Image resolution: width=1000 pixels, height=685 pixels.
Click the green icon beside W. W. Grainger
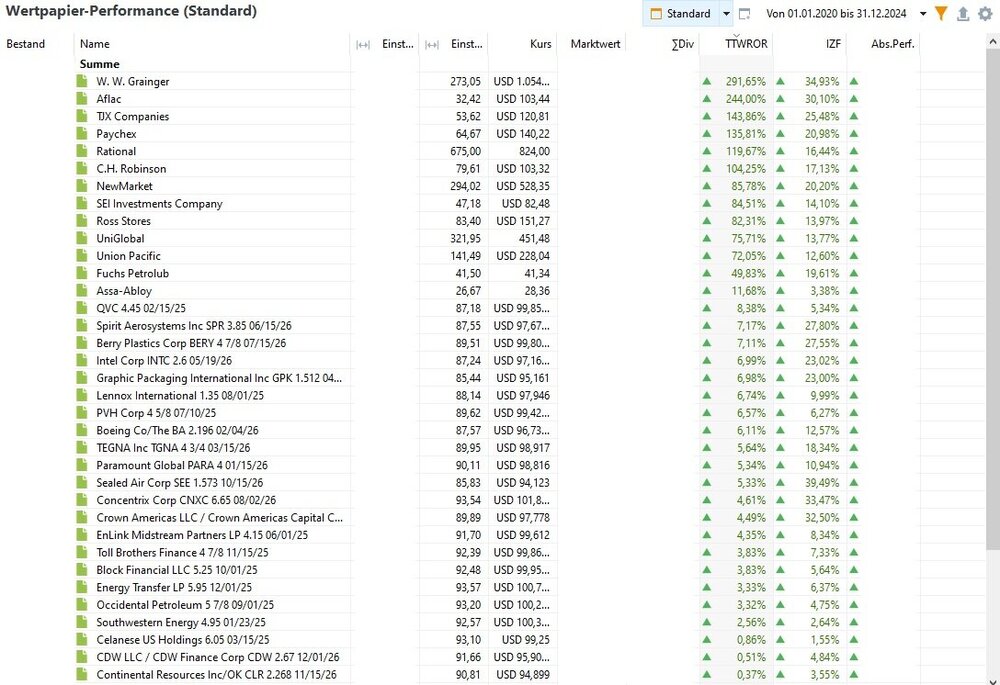coord(82,81)
